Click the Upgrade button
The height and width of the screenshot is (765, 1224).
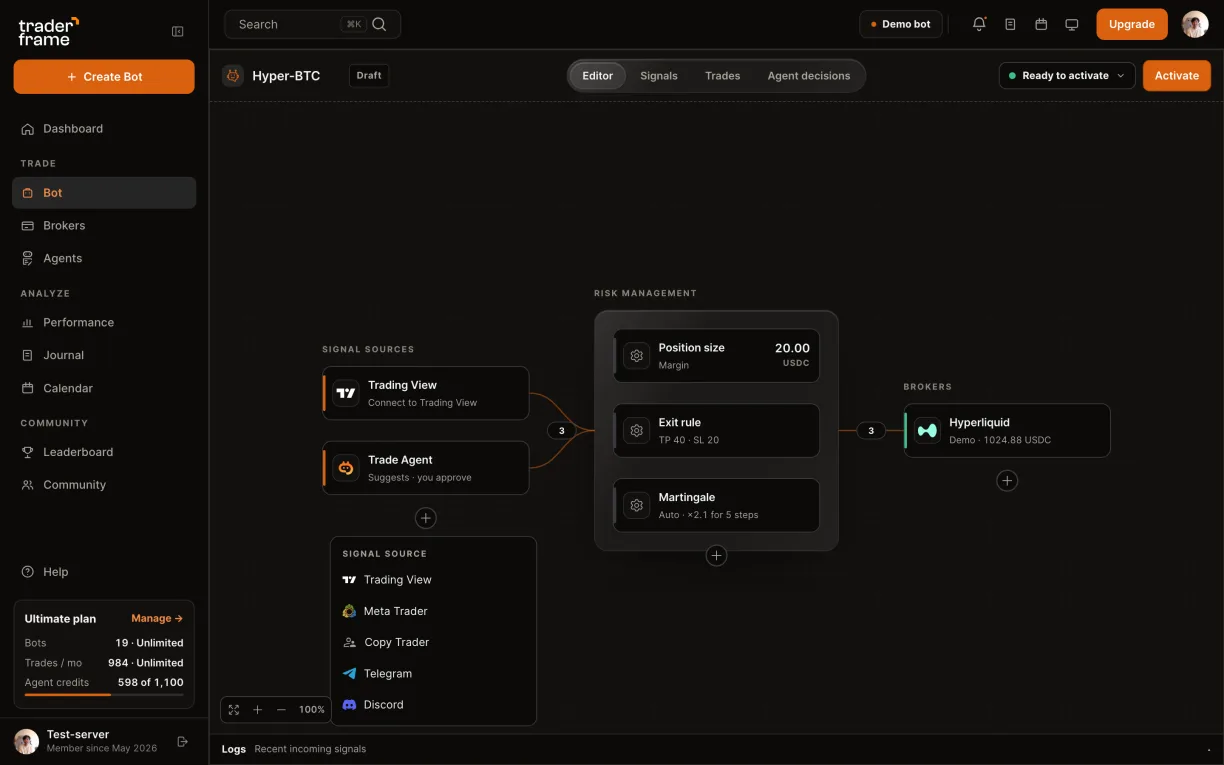(x=1132, y=24)
